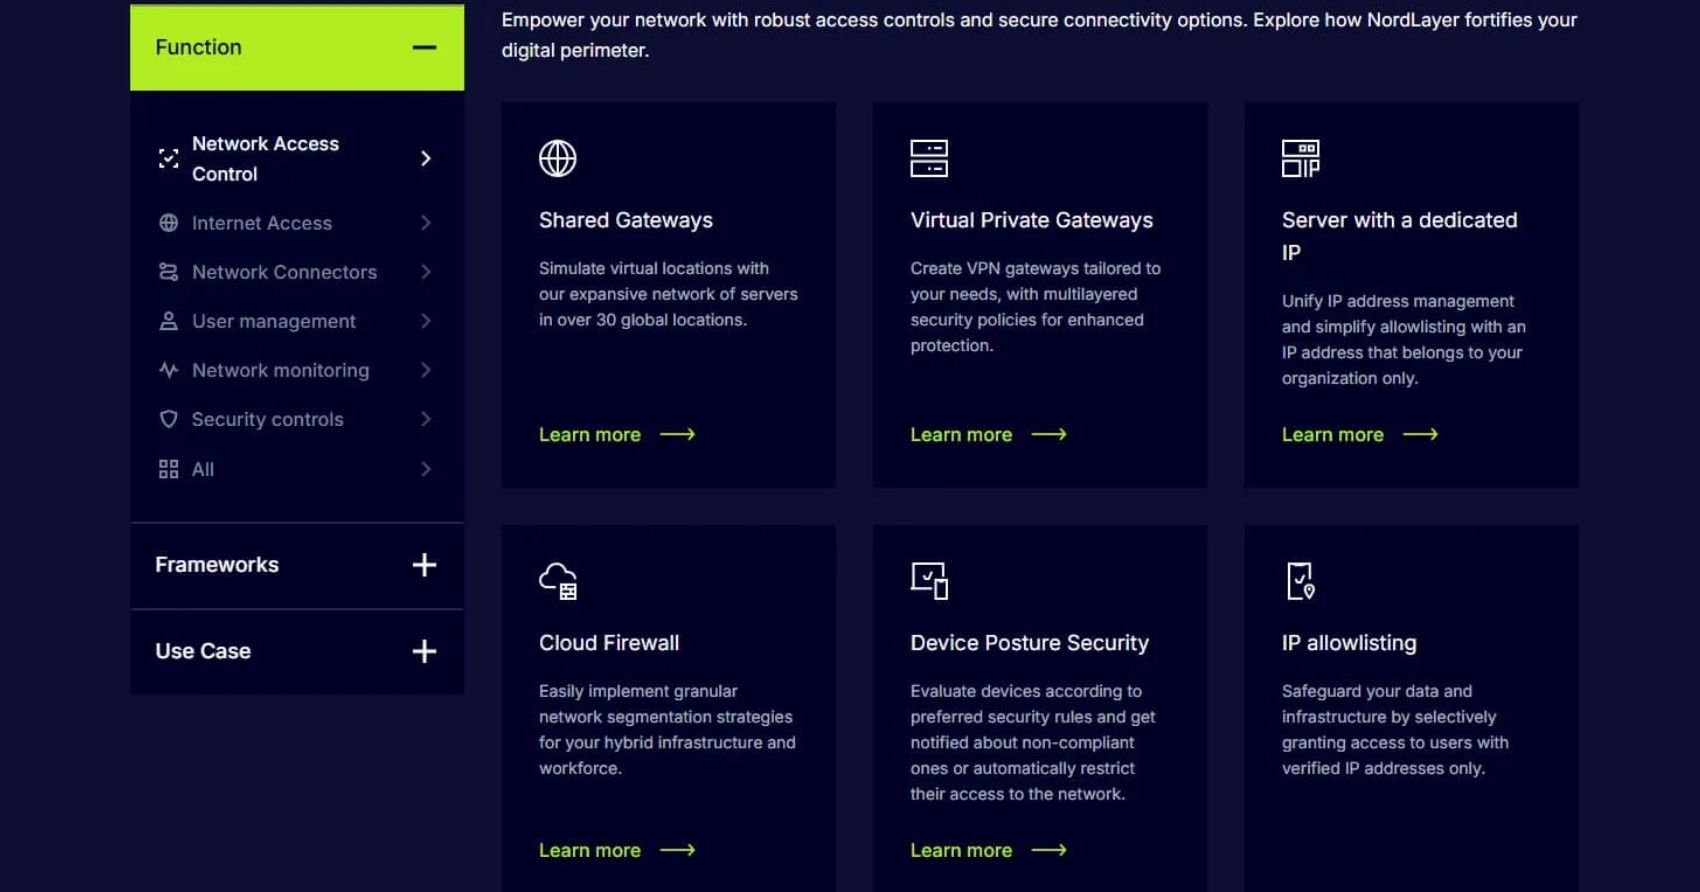
Task: Open the All category chevron
Action: [x=426, y=469]
